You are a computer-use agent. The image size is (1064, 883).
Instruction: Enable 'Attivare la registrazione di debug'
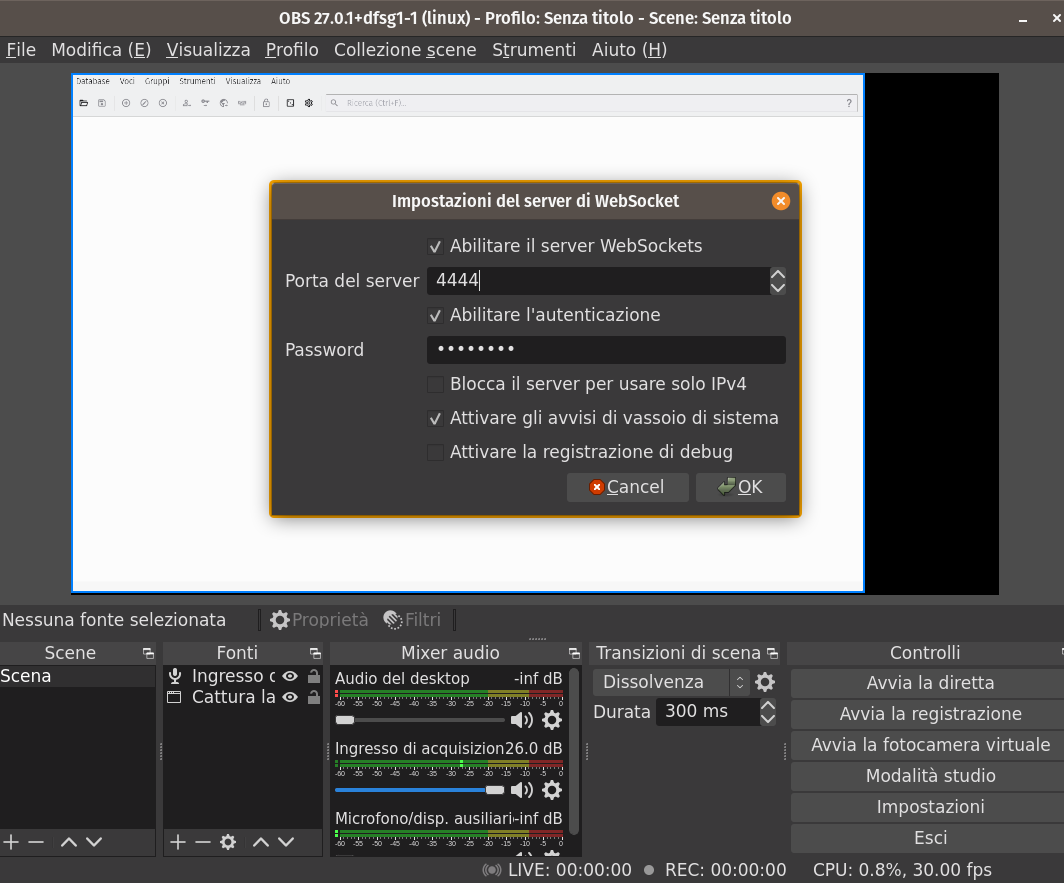point(436,452)
